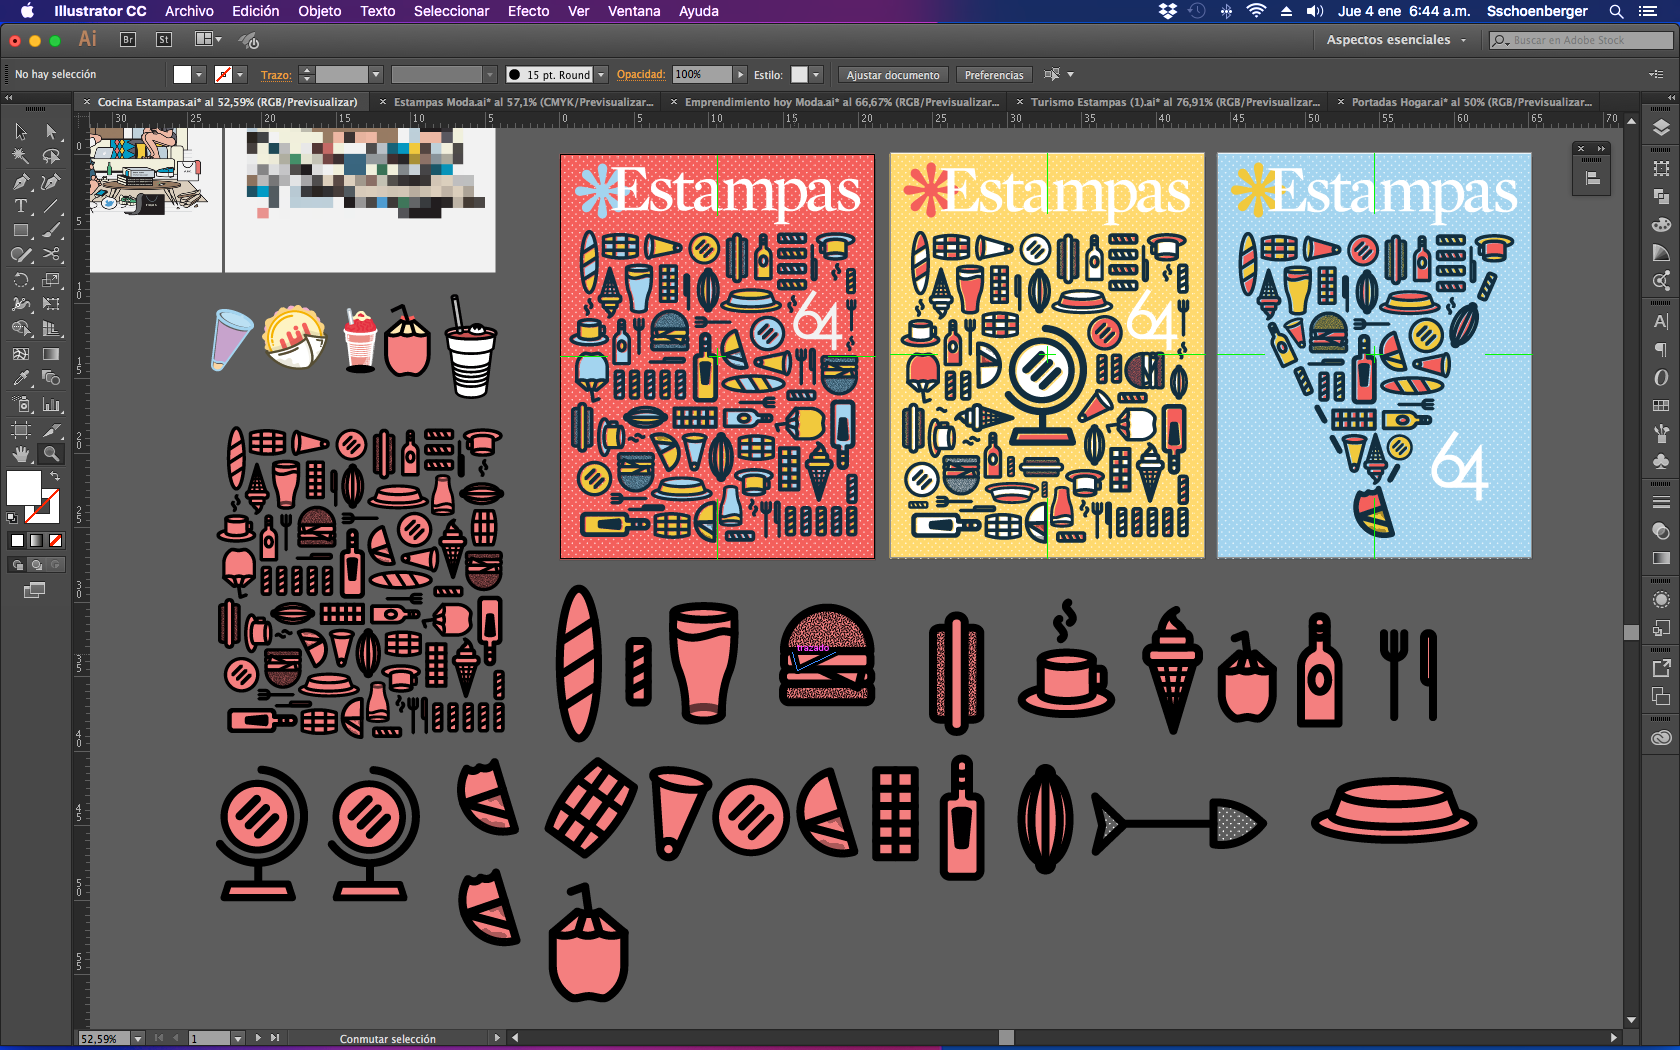This screenshot has width=1680, height=1050.
Task: Open the Brushes panel icon
Action: click(1661, 434)
